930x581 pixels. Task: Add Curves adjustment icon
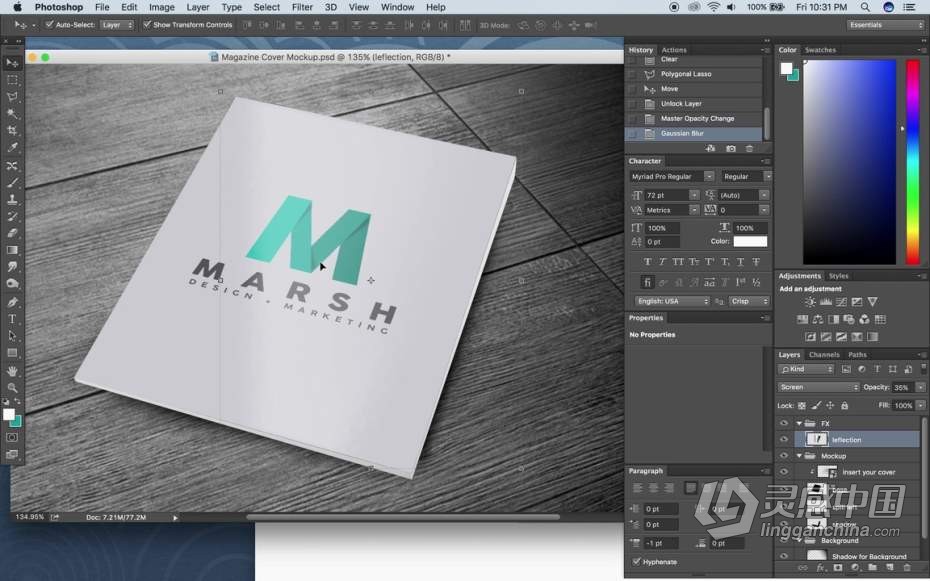click(841, 302)
